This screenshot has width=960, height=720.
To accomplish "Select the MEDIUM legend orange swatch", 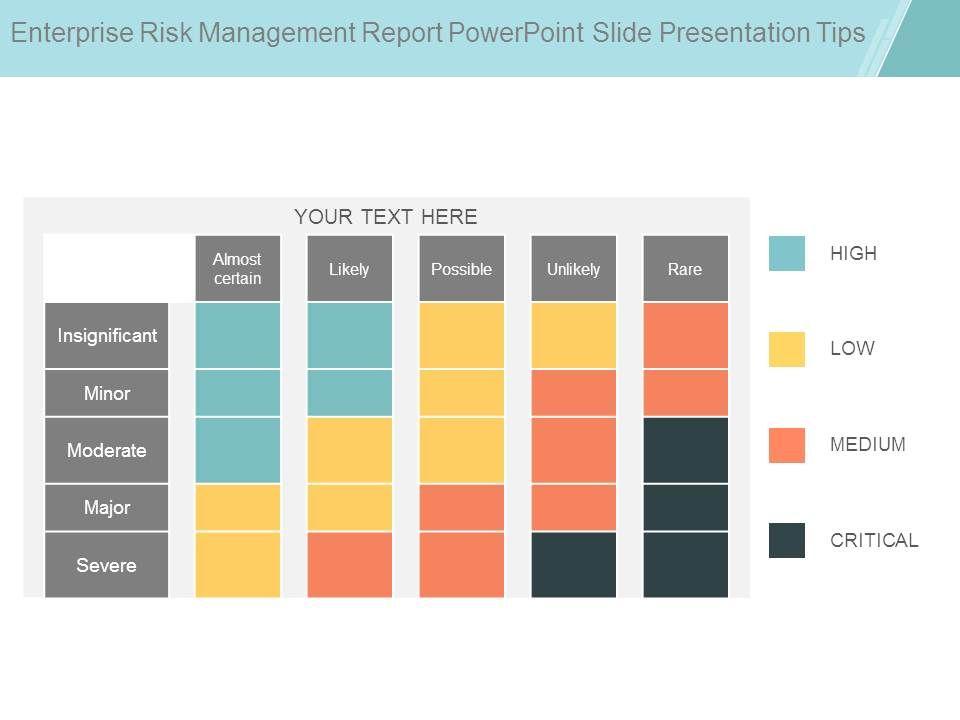I will (786, 445).
